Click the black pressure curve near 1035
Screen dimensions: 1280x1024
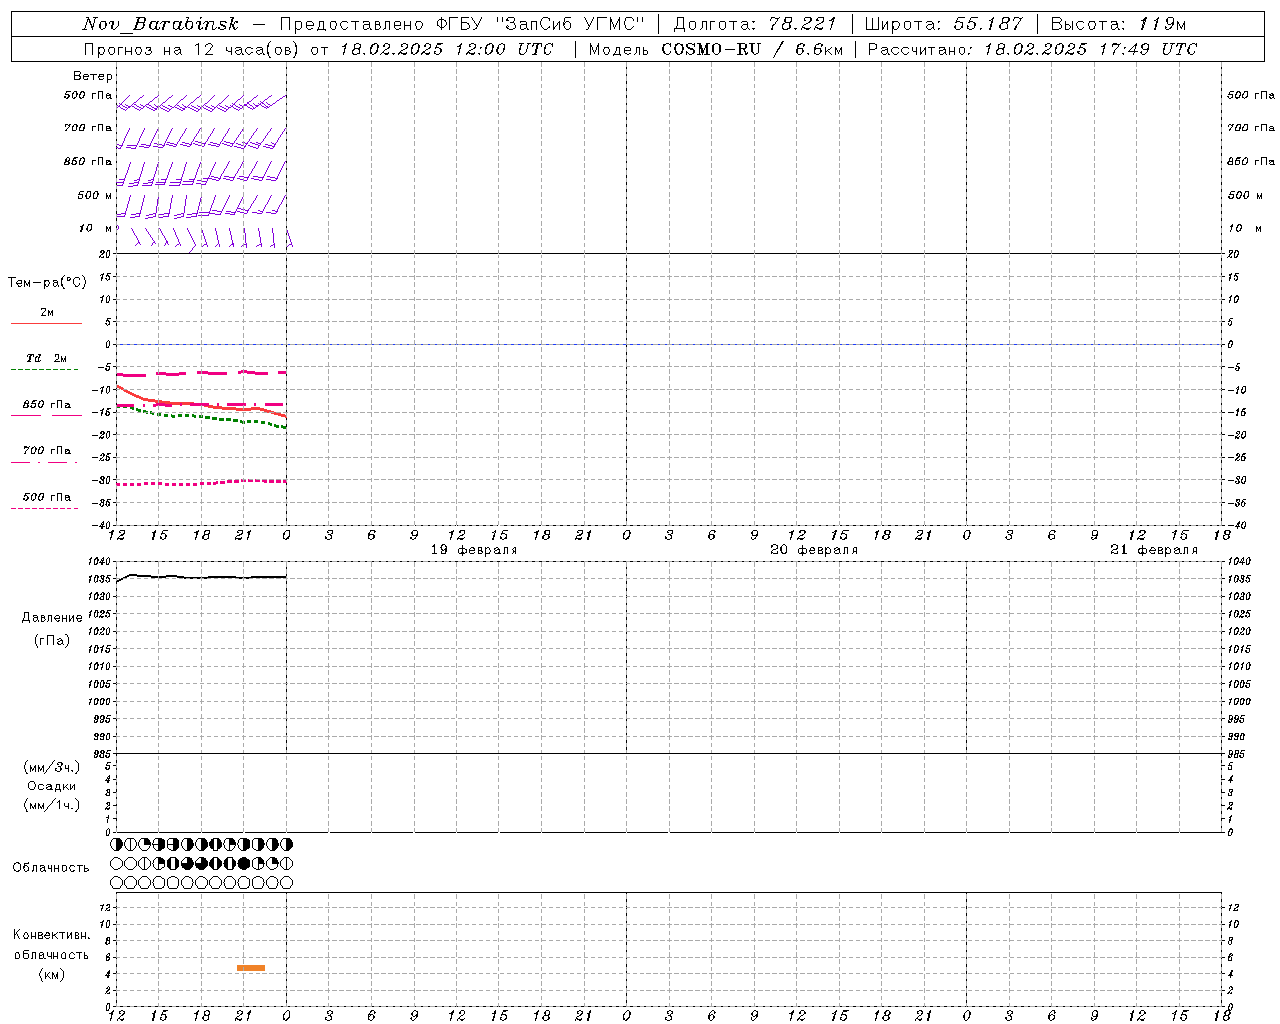[200, 577]
